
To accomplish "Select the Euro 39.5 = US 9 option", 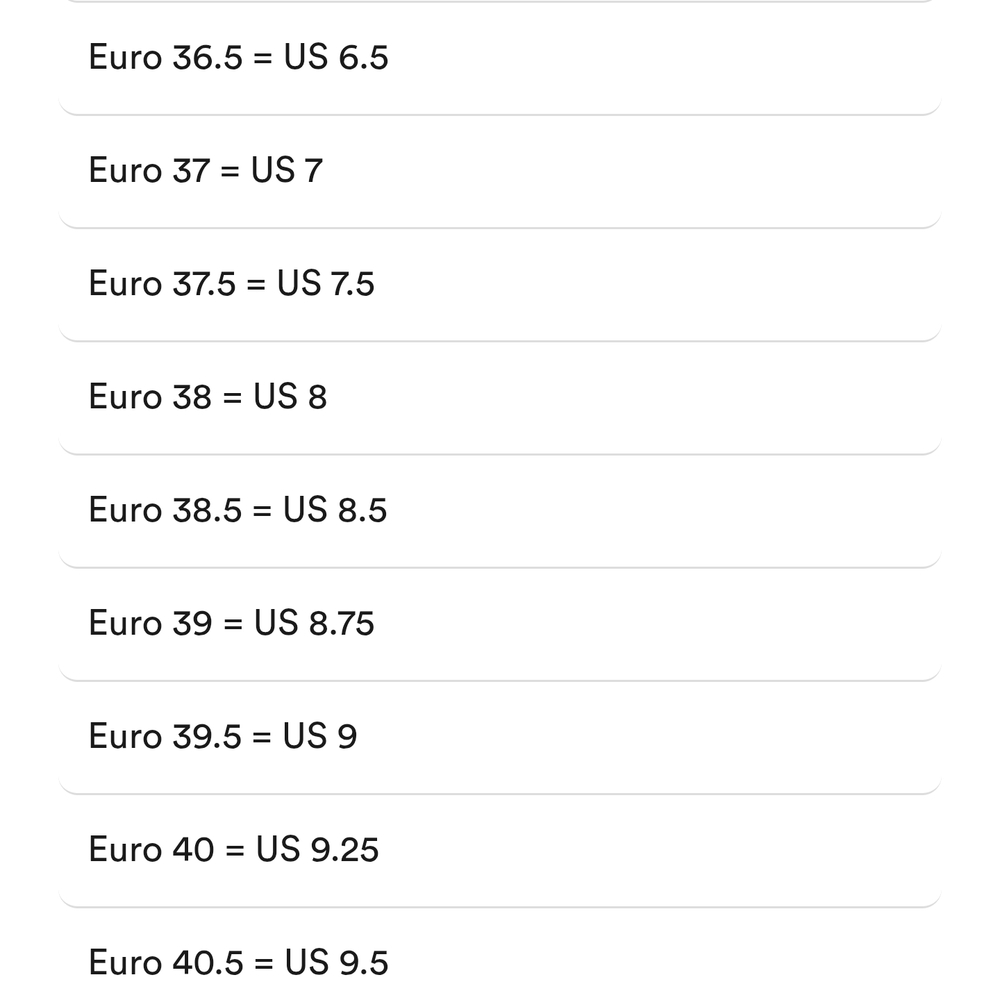I will [x=500, y=737].
